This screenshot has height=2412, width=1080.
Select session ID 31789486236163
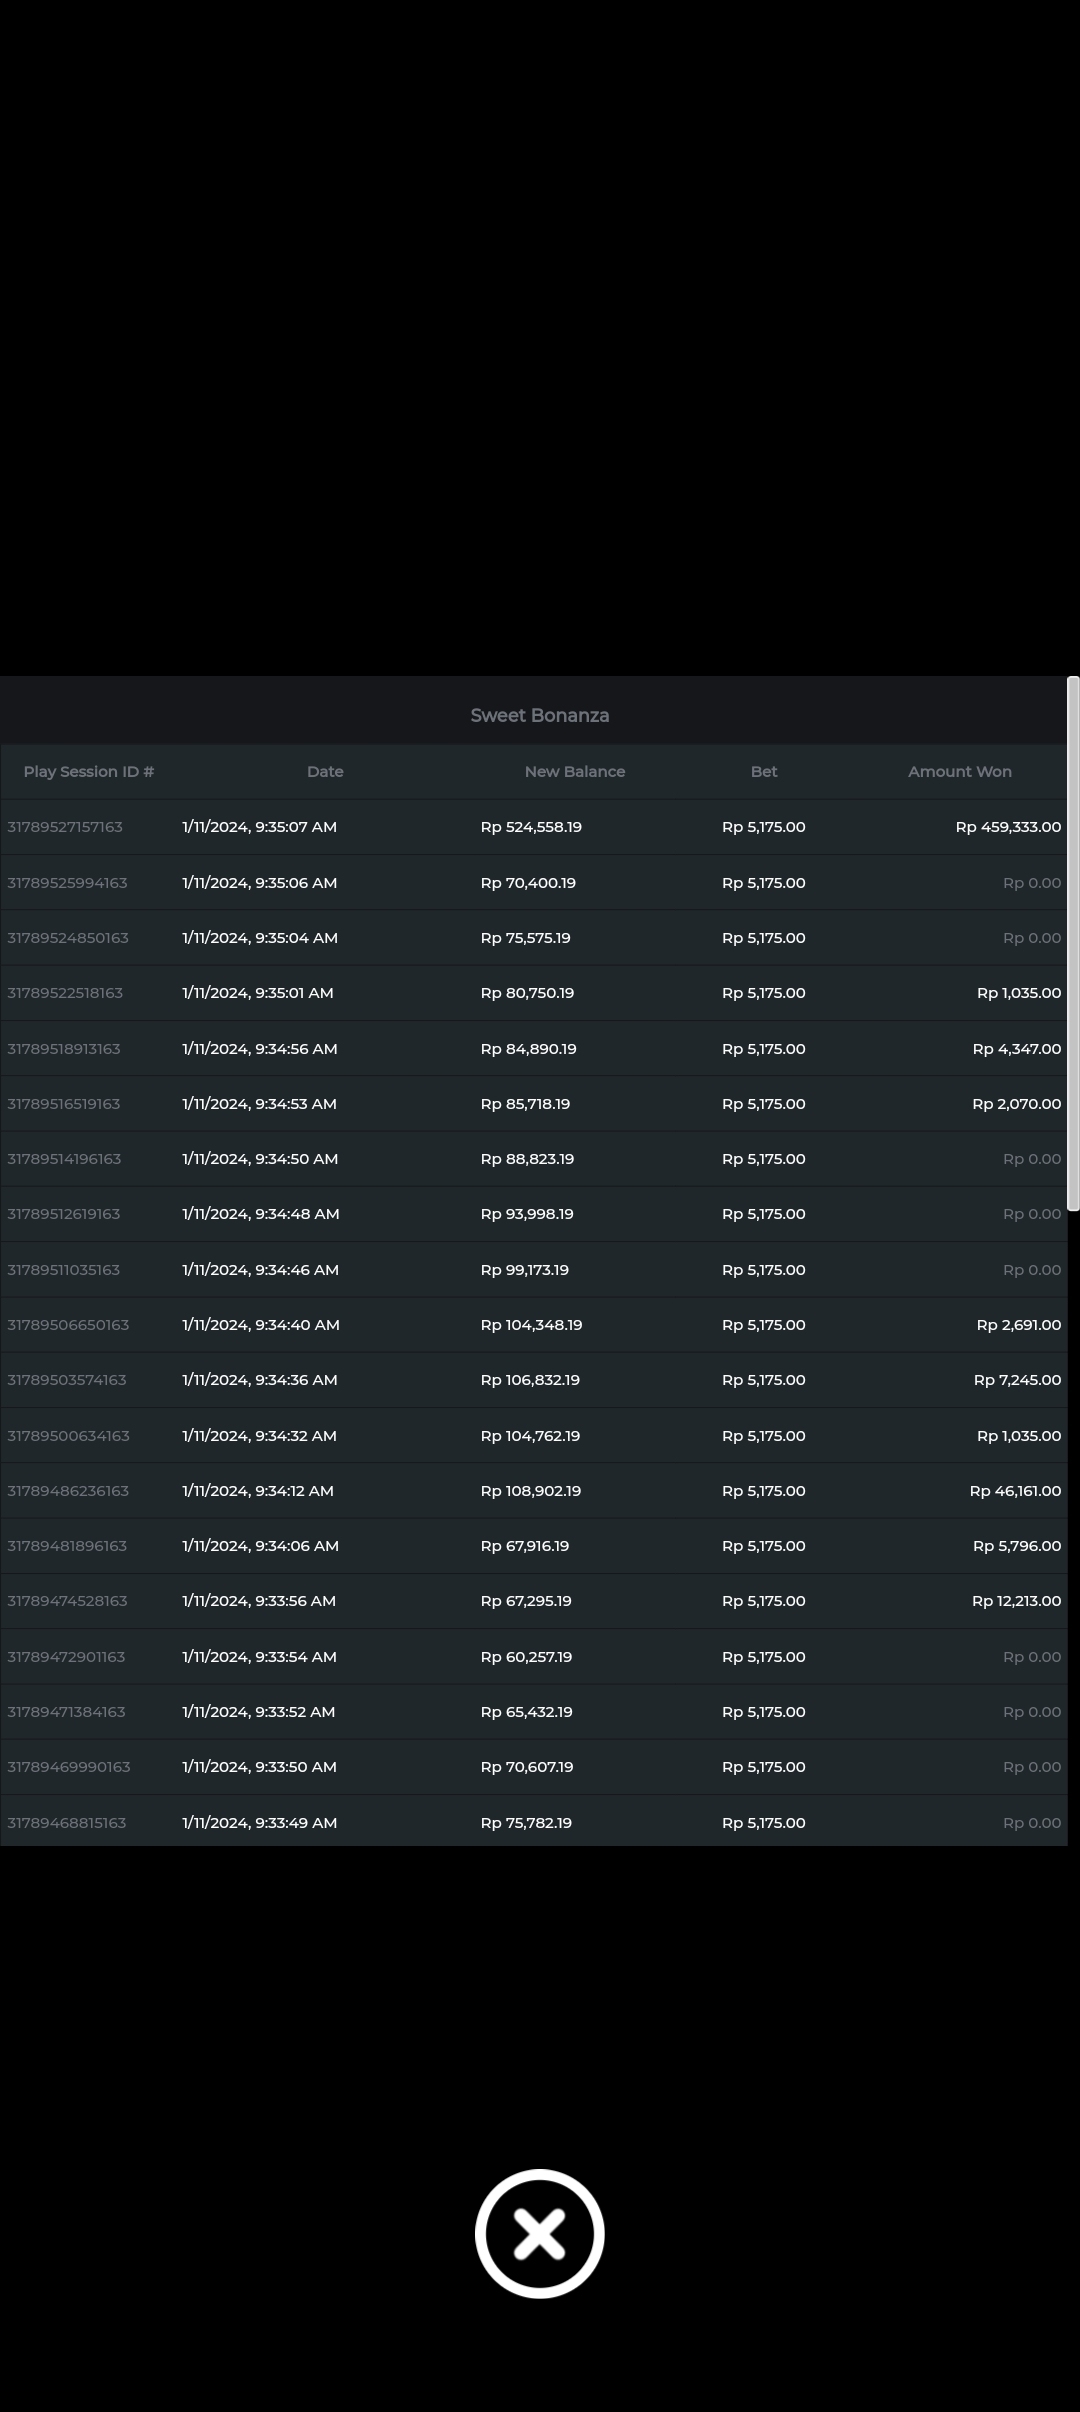[68, 1491]
